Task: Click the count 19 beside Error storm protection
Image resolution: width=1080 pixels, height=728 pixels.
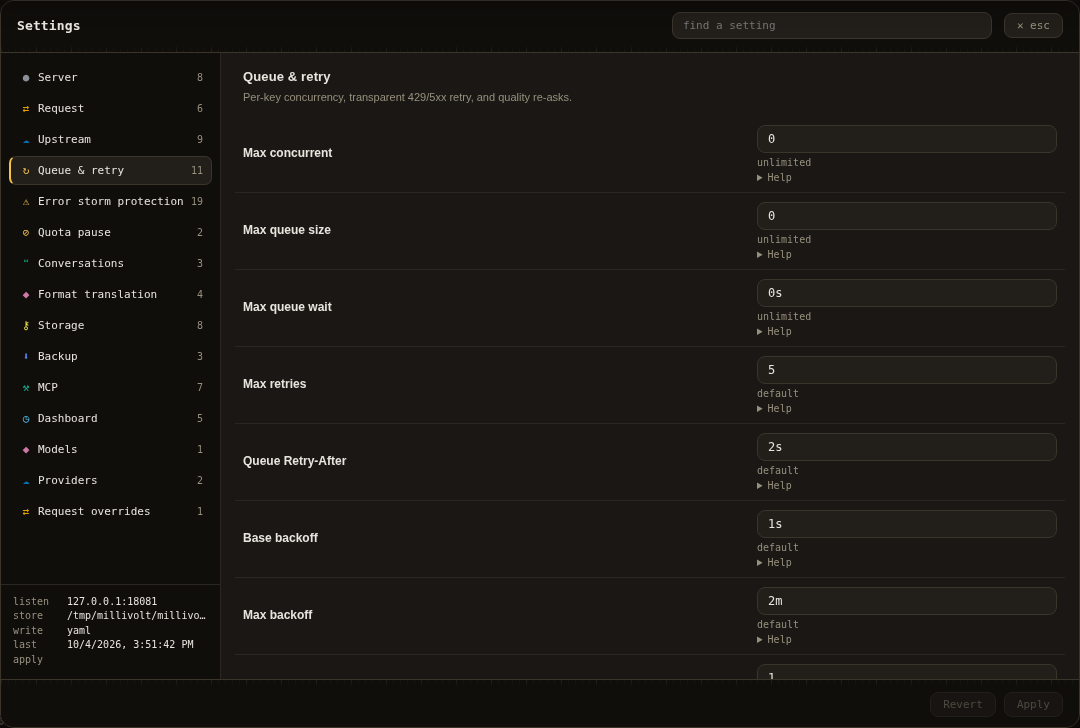Action: [x=197, y=202]
